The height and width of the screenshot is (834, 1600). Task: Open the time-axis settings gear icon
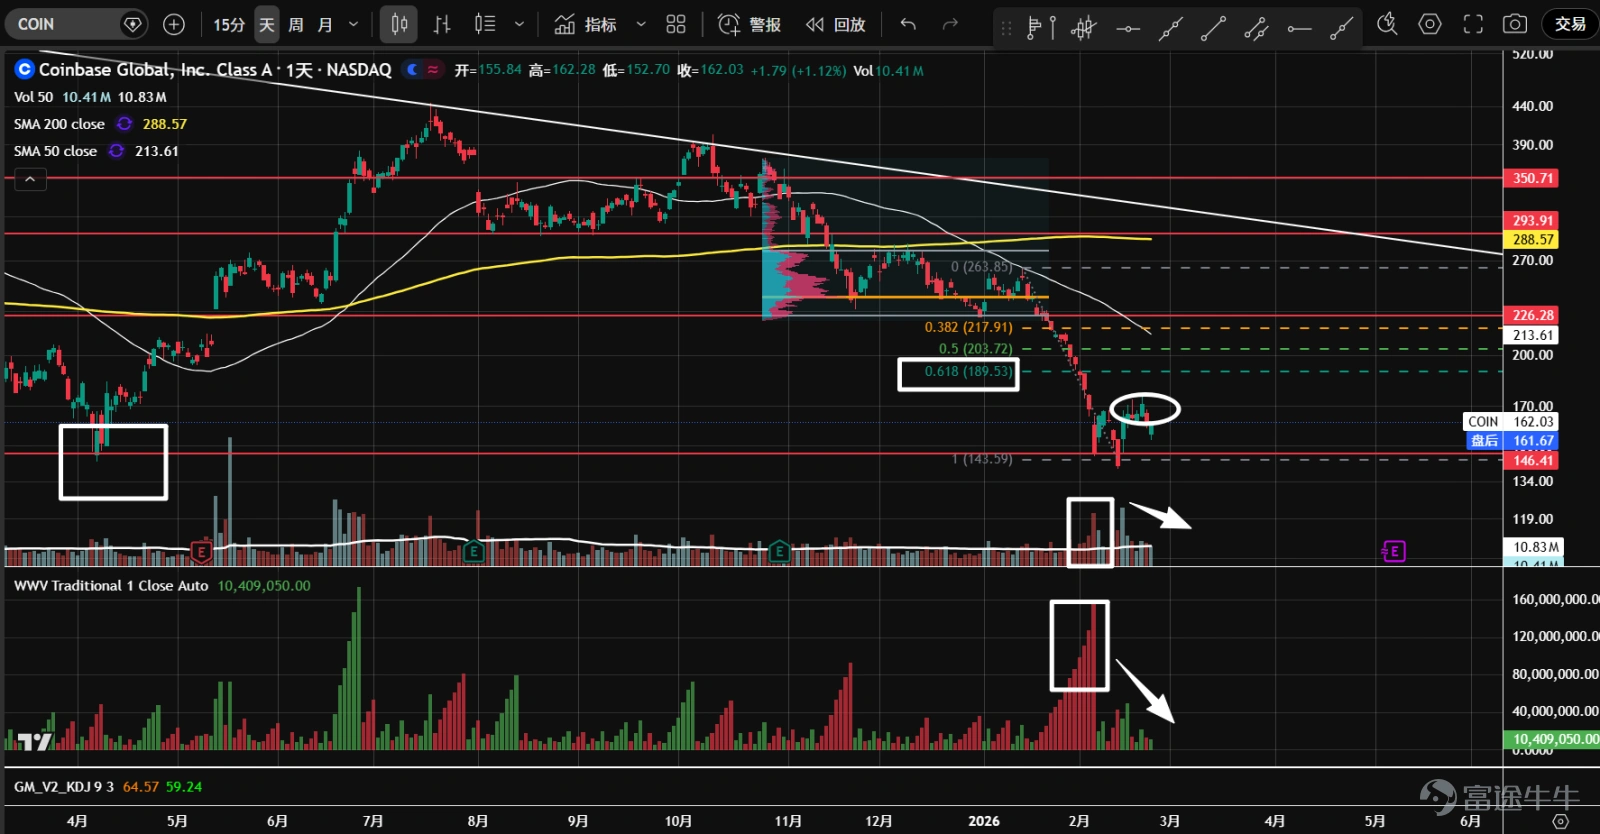1560,821
